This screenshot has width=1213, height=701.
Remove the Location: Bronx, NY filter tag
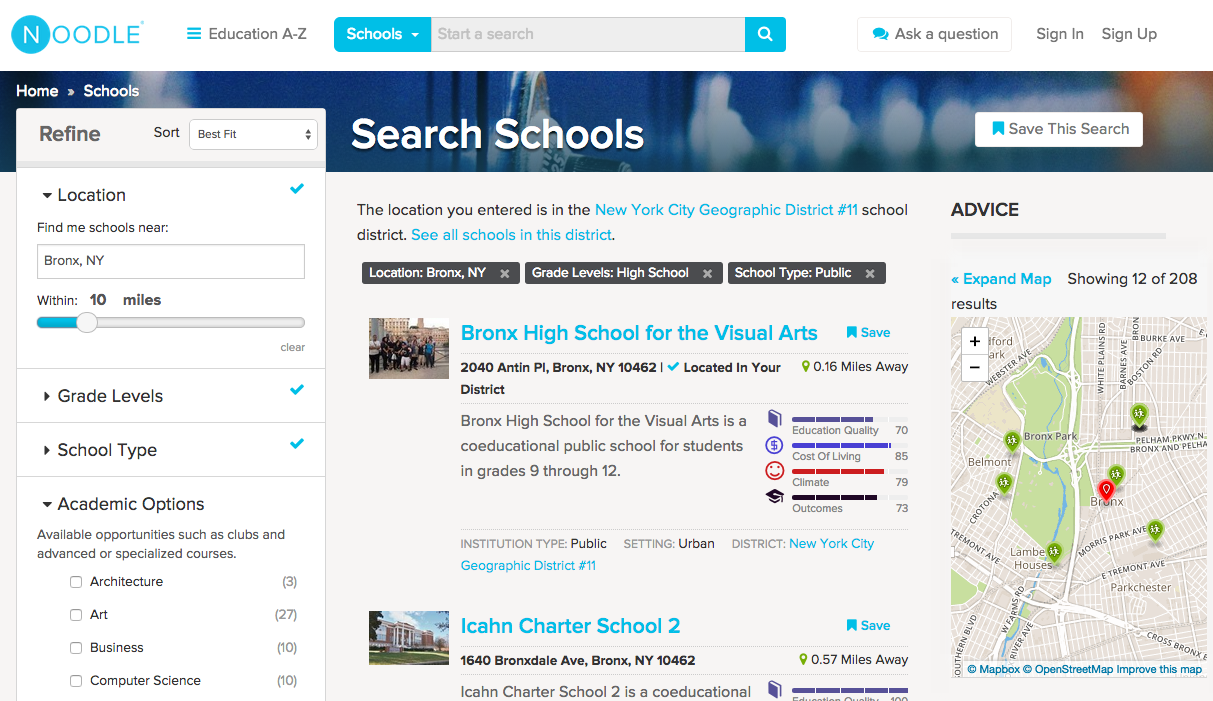505,273
